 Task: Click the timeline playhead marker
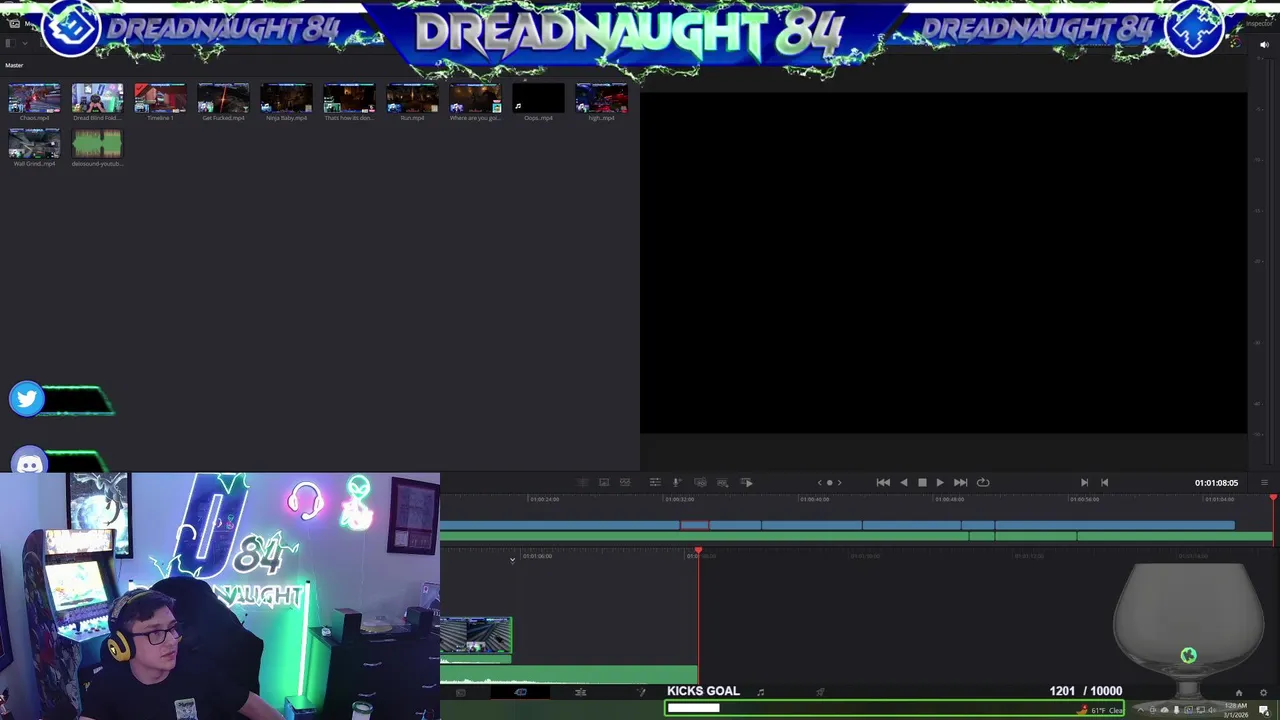(x=698, y=551)
